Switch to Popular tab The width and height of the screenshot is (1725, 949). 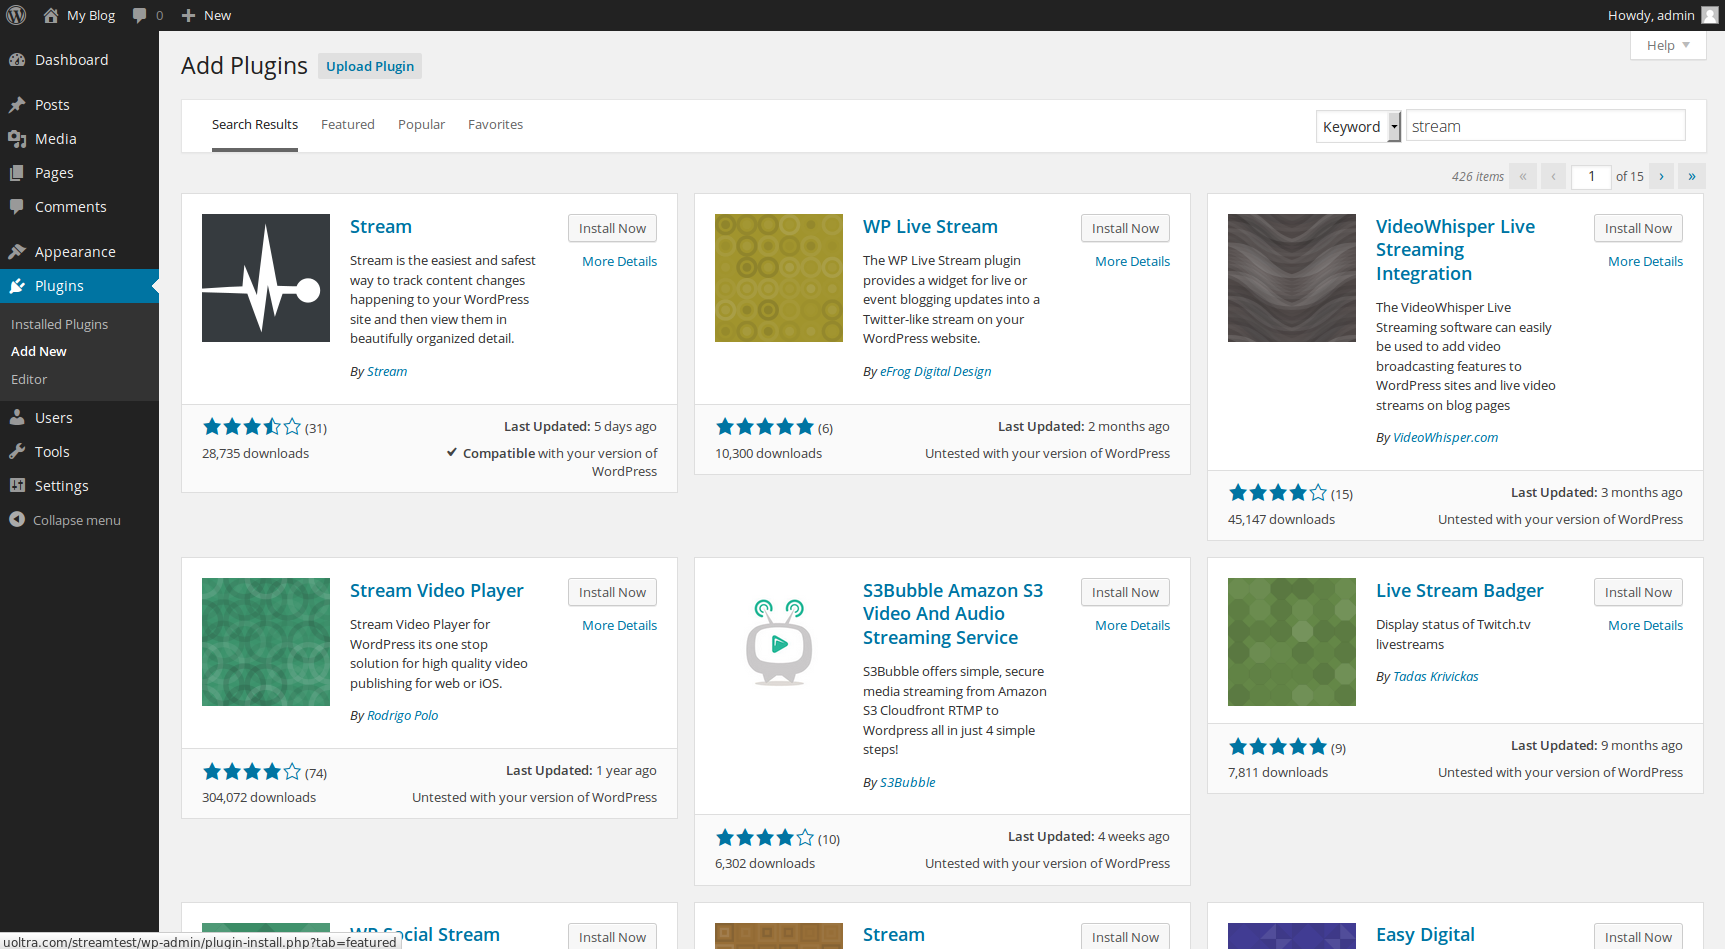pyautogui.click(x=421, y=125)
